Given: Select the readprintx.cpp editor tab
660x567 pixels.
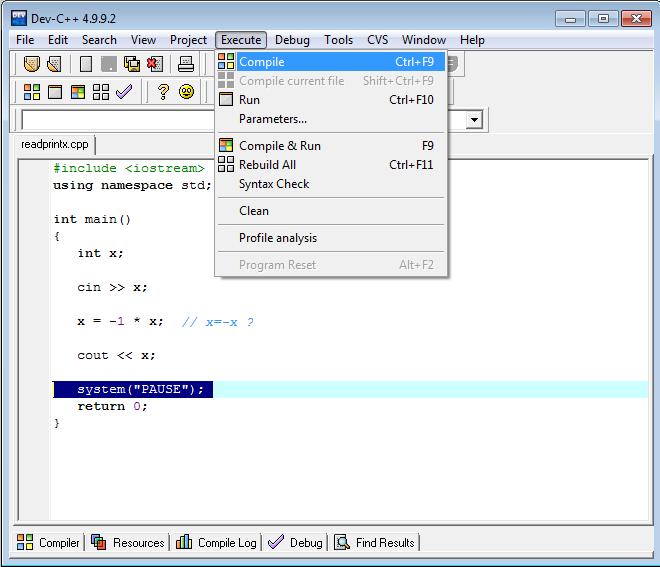Looking at the screenshot, I should point(55,144).
